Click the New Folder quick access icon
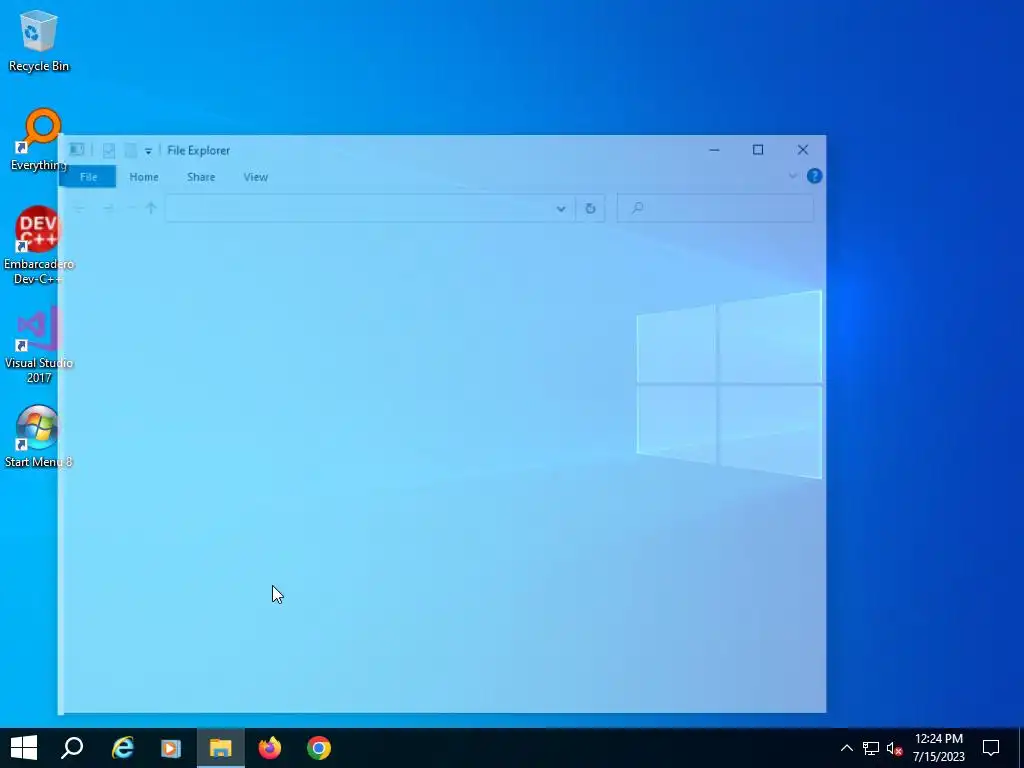1024x768 pixels. (x=130, y=150)
